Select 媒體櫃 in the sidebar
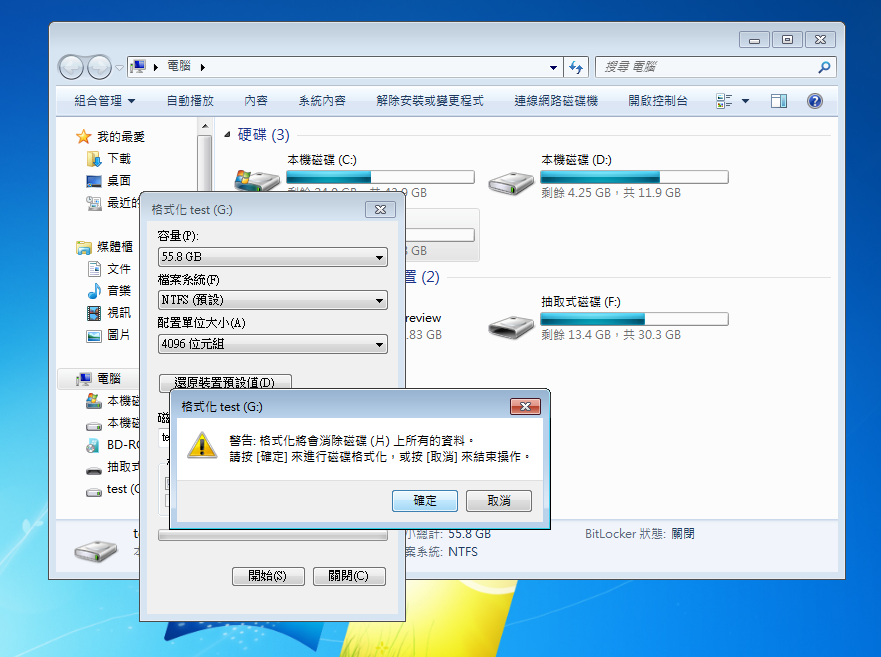Screen dimensions: 881x657 [115, 247]
